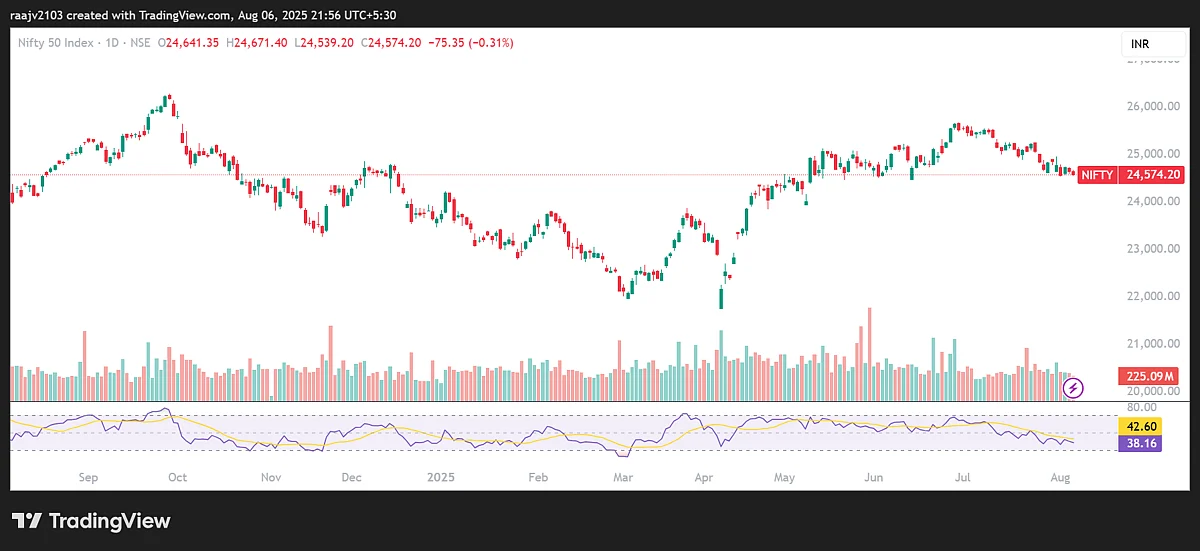This screenshot has width=1200, height=551.
Task: Click the May time axis label
Action: 784,478
